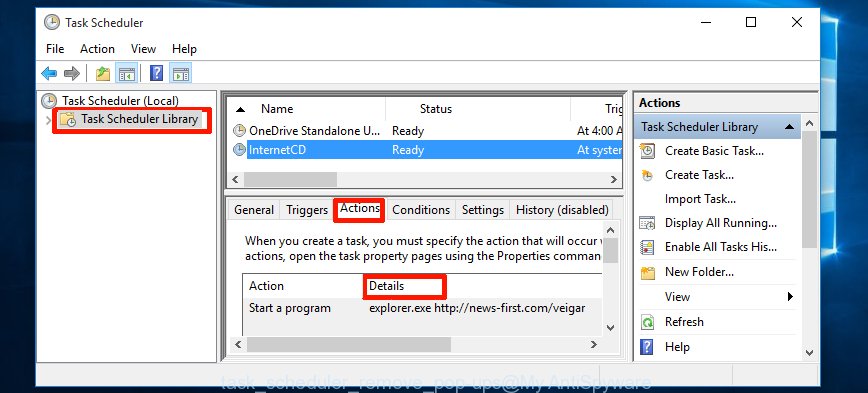Click the Create Task icon
Image resolution: width=868 pixels, height=393 pixels.
(x=647, y=175)
